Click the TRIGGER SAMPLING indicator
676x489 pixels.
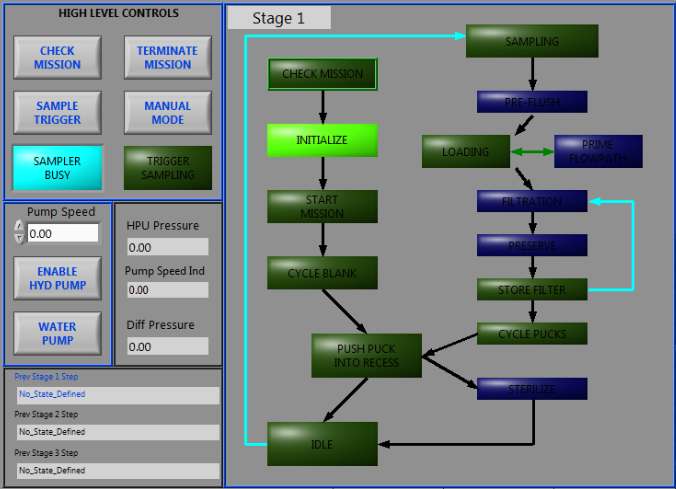click(168, 168)
